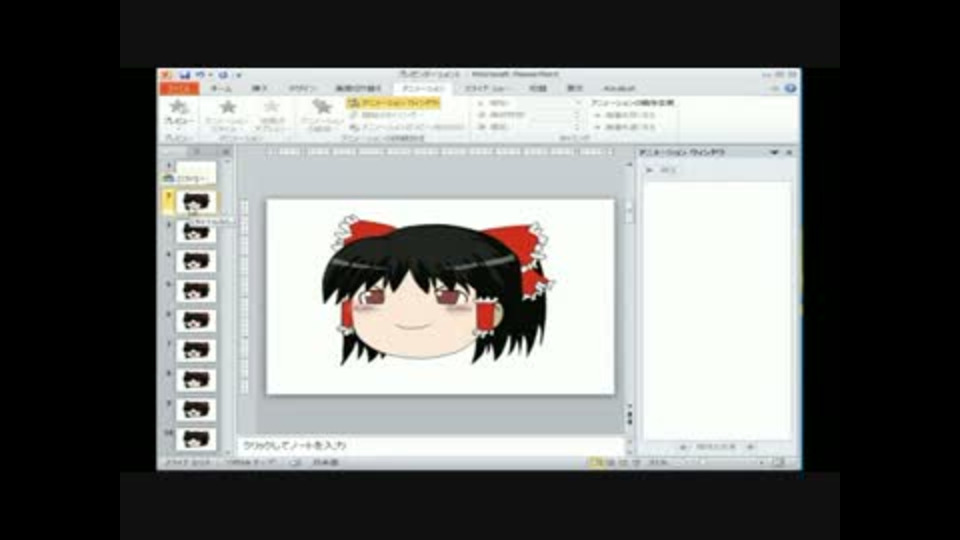Image resolution: width=960 pixels, height=540 pixels.
Task: Select slide 10 thumbnail
Action: [x=196, y=439]
